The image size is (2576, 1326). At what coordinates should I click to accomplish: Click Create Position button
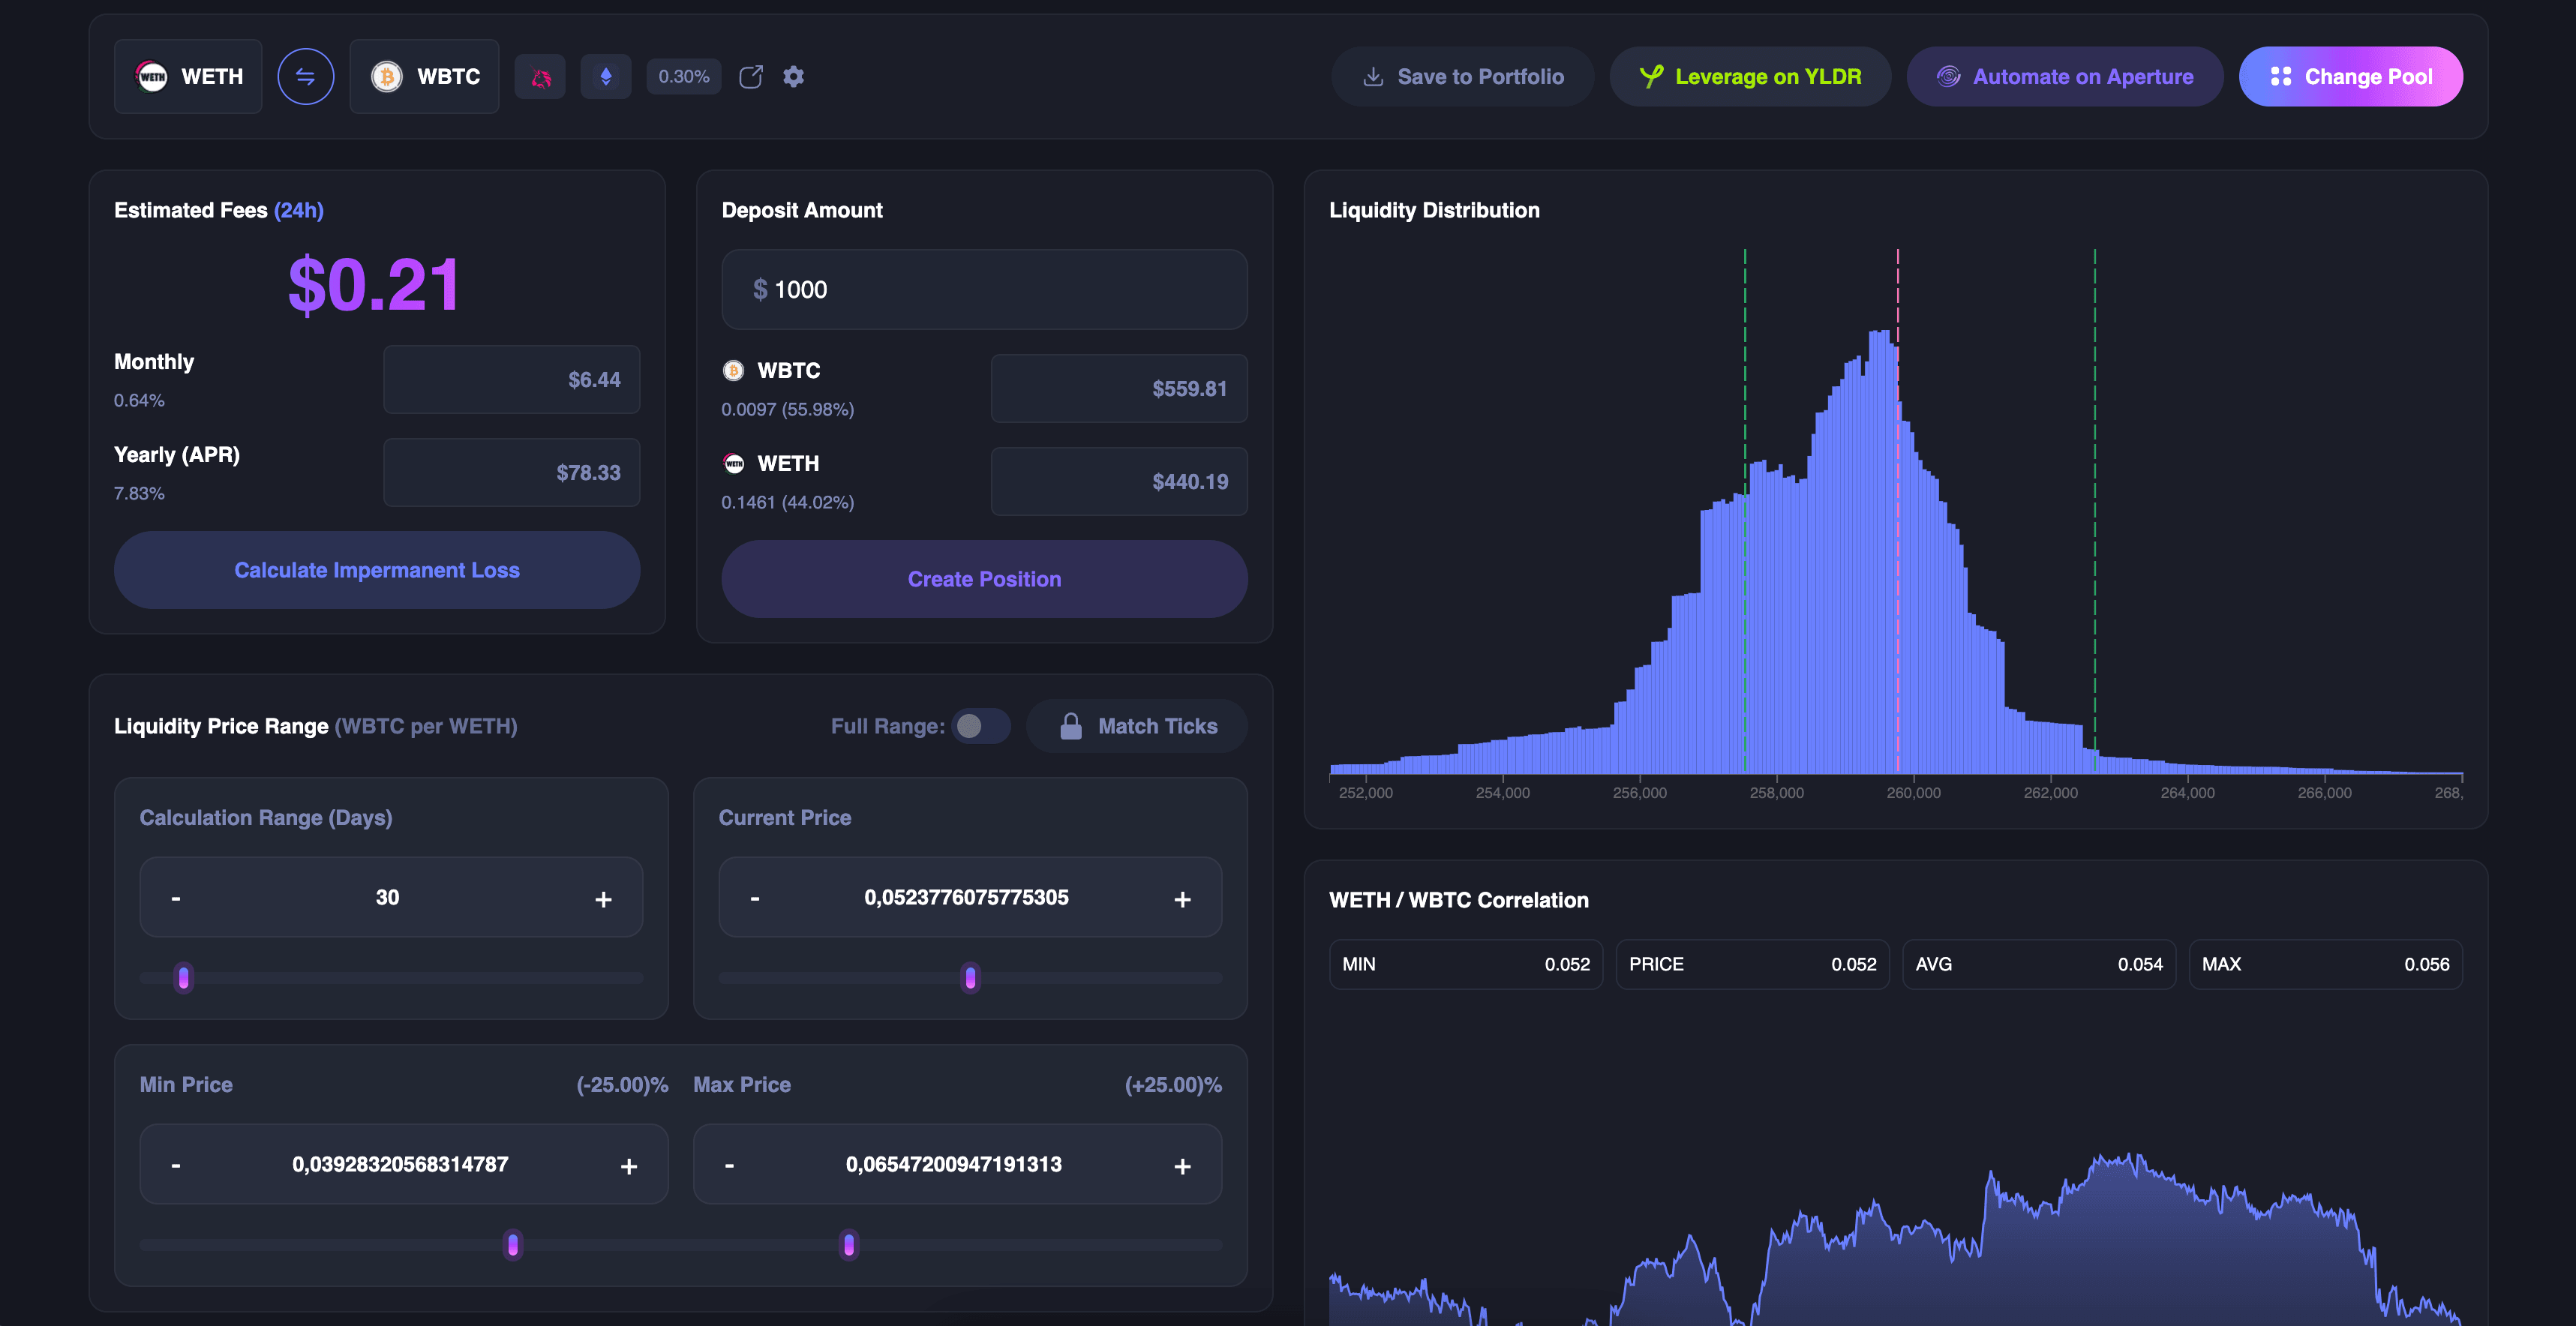[x=984, y=579]
